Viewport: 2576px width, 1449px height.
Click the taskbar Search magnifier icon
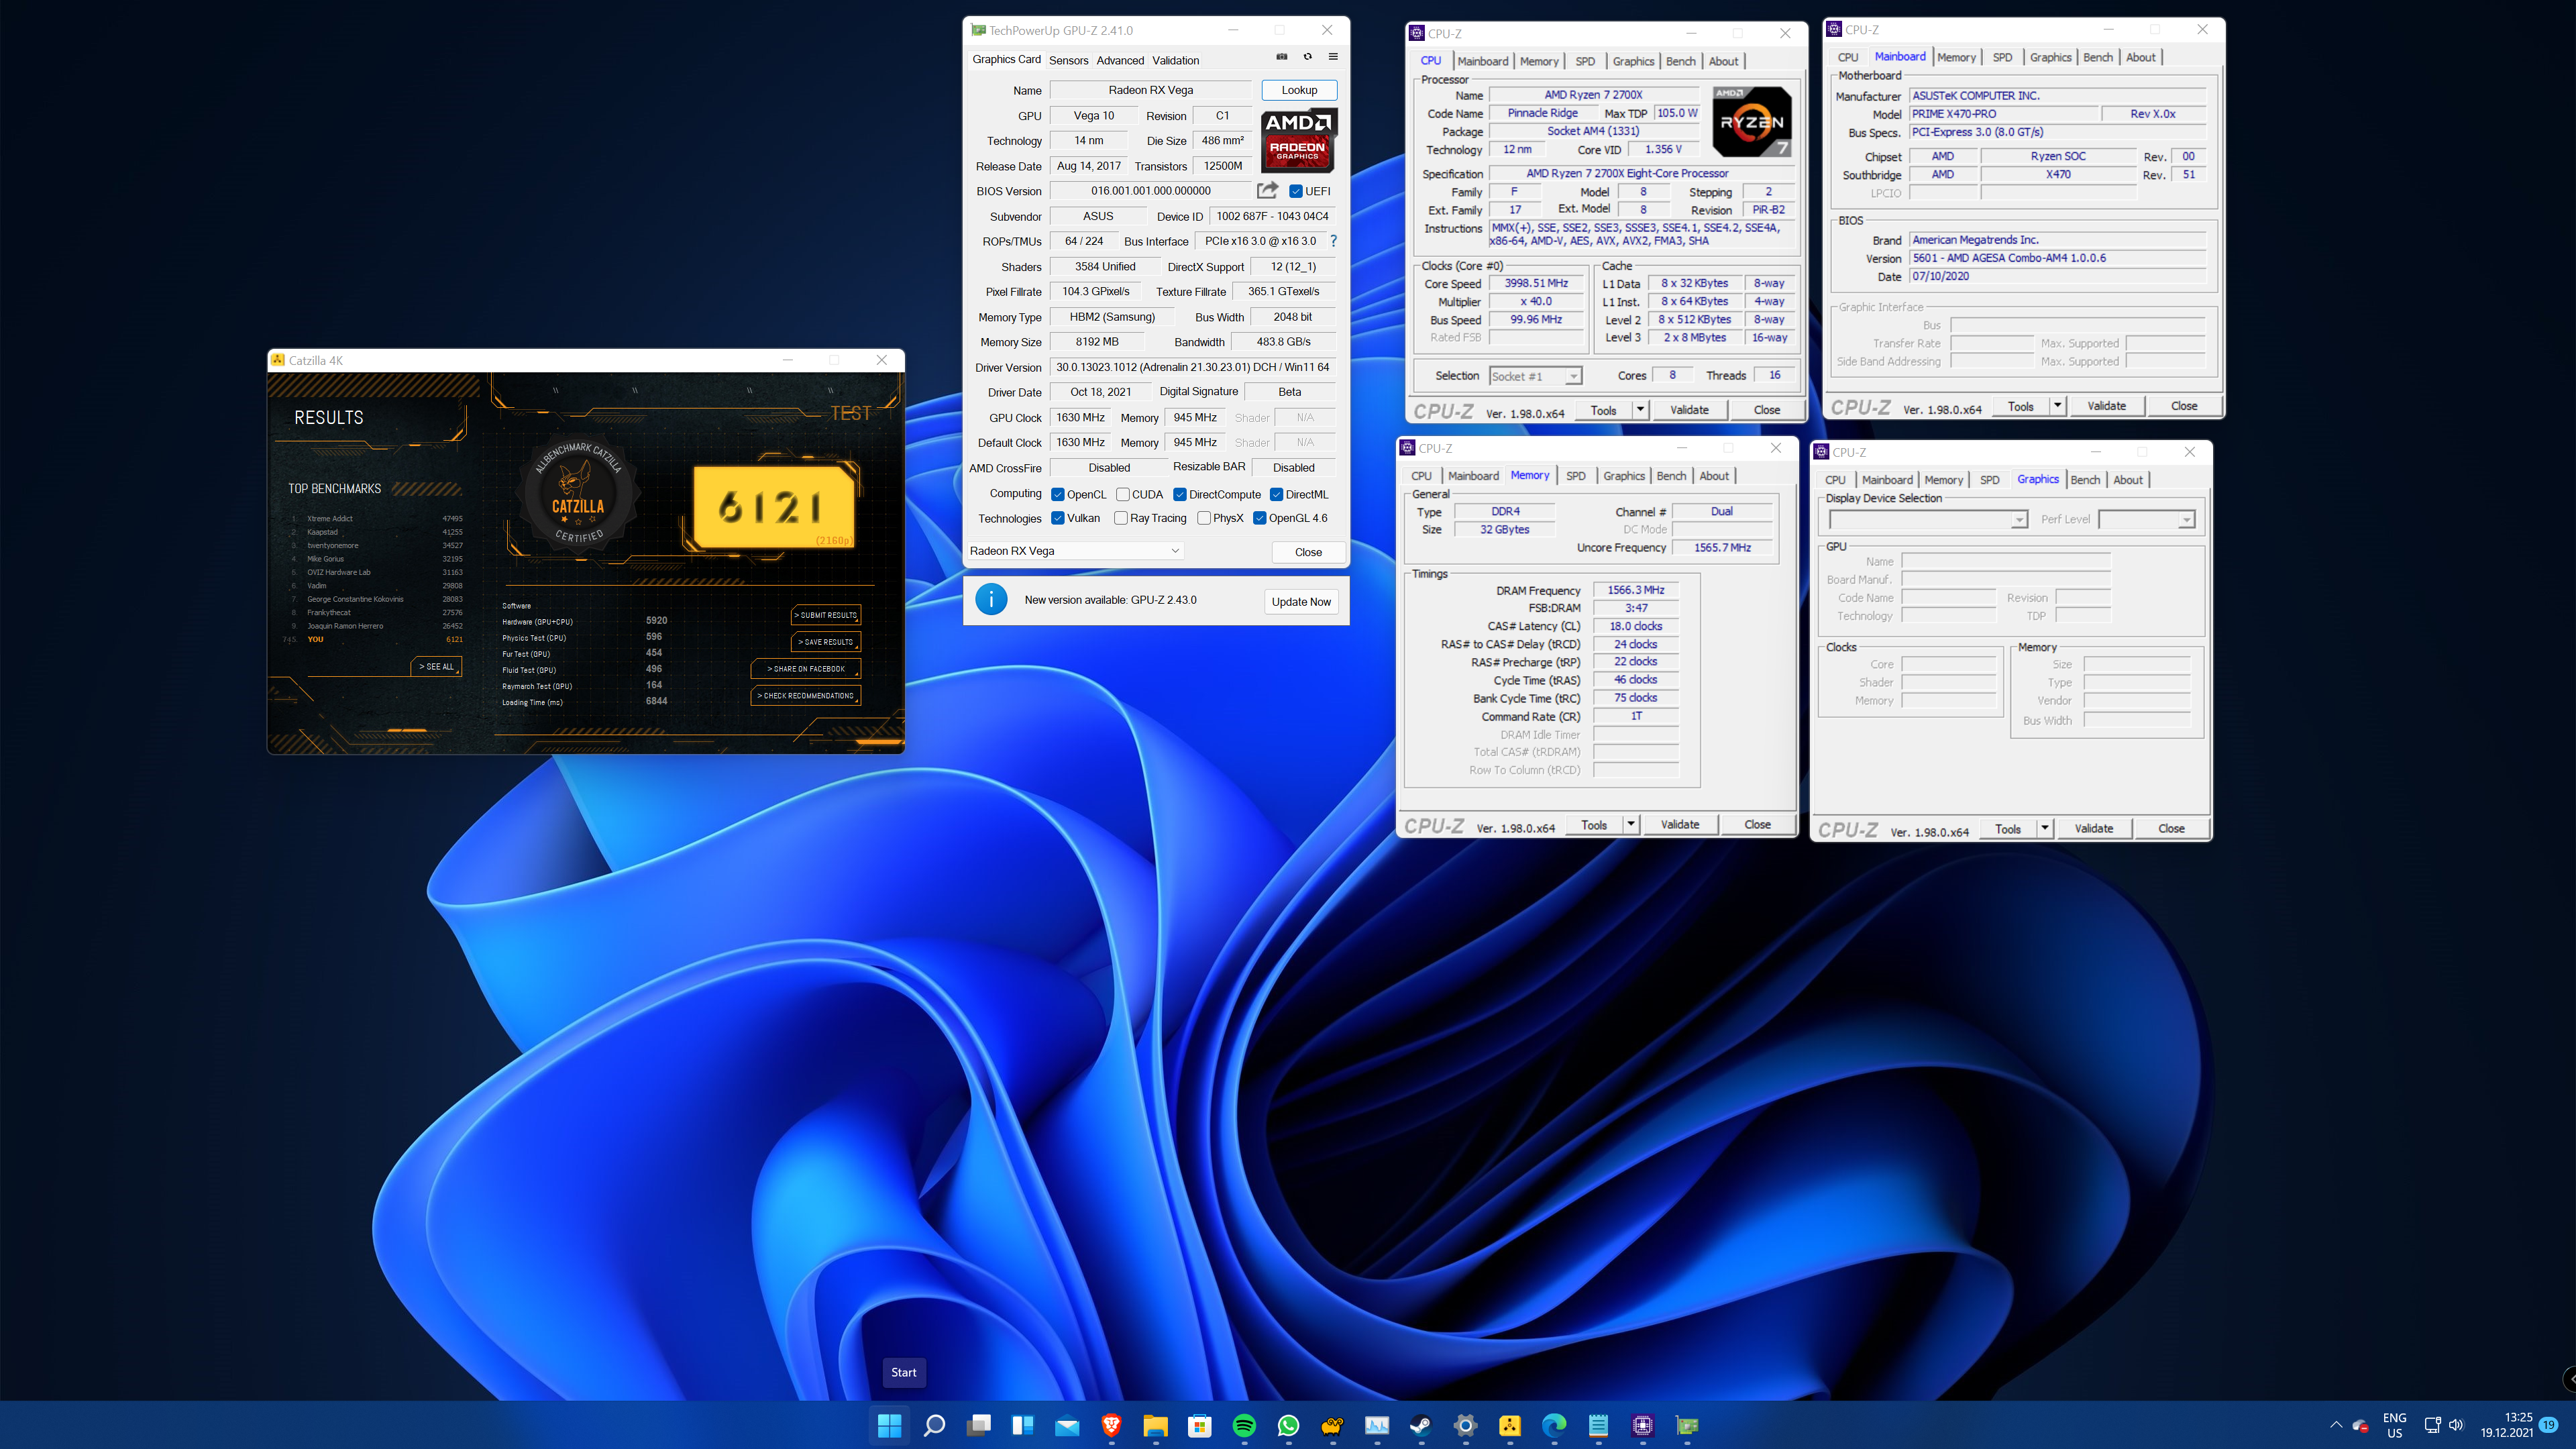[934, 1425]
